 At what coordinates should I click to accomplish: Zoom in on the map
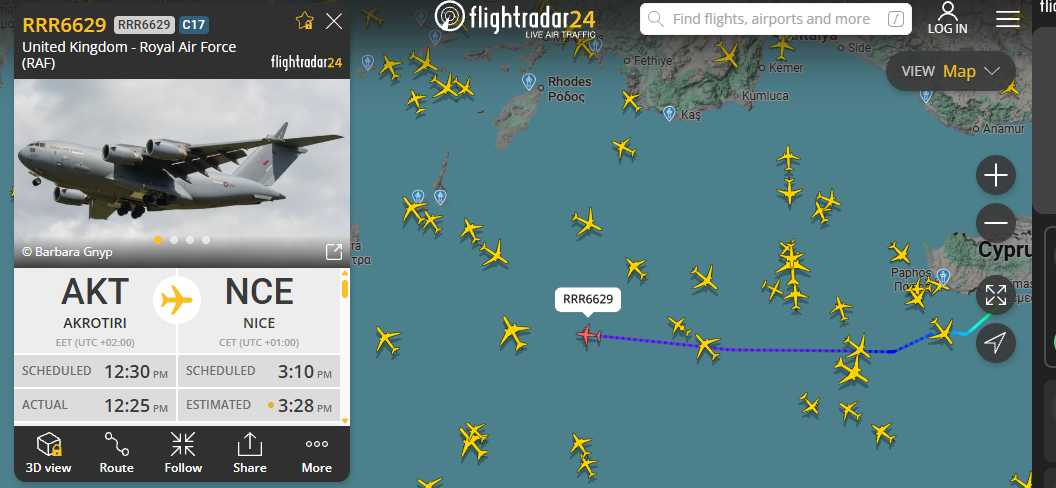click(995, 176)
